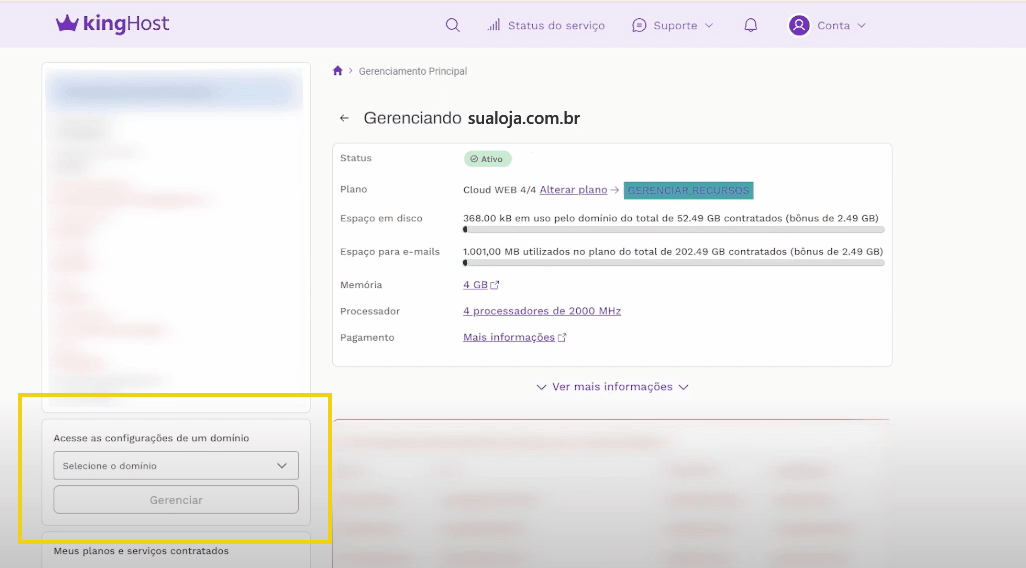
Task: Click external link icon next to 4 GB
Action: click(495, 285)
